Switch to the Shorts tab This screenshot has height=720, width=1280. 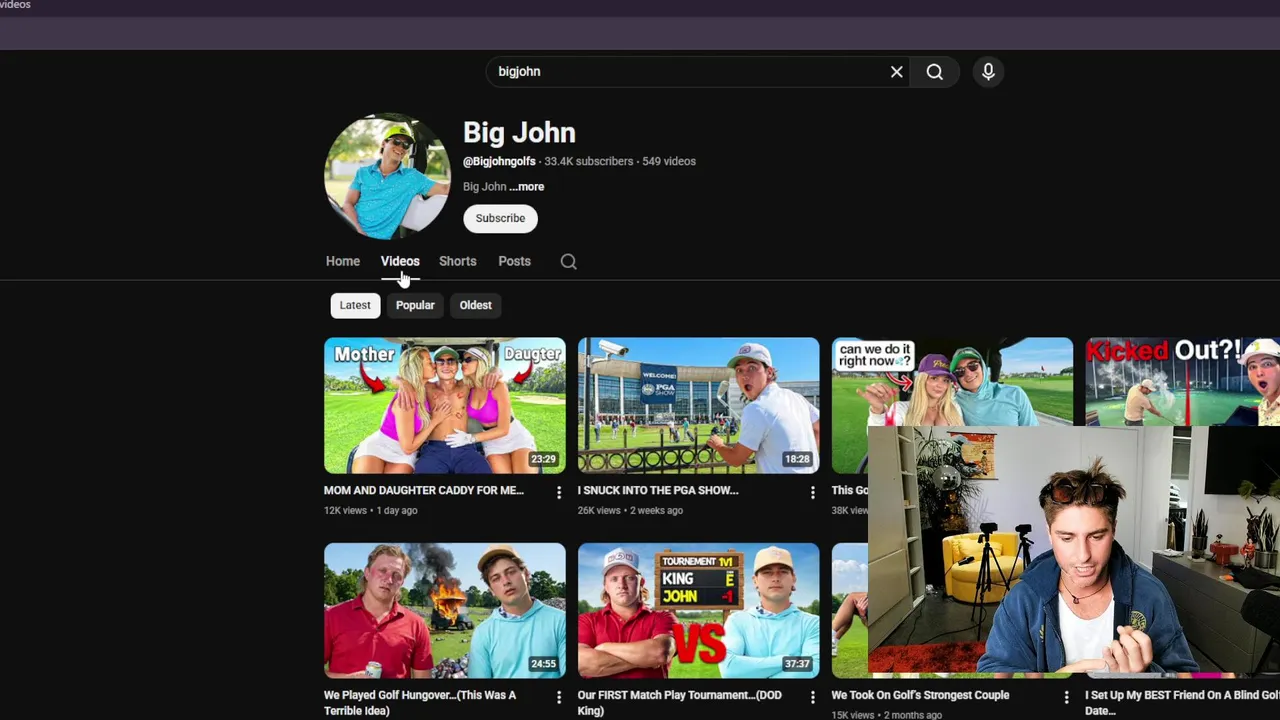click(x=457, y=261)
